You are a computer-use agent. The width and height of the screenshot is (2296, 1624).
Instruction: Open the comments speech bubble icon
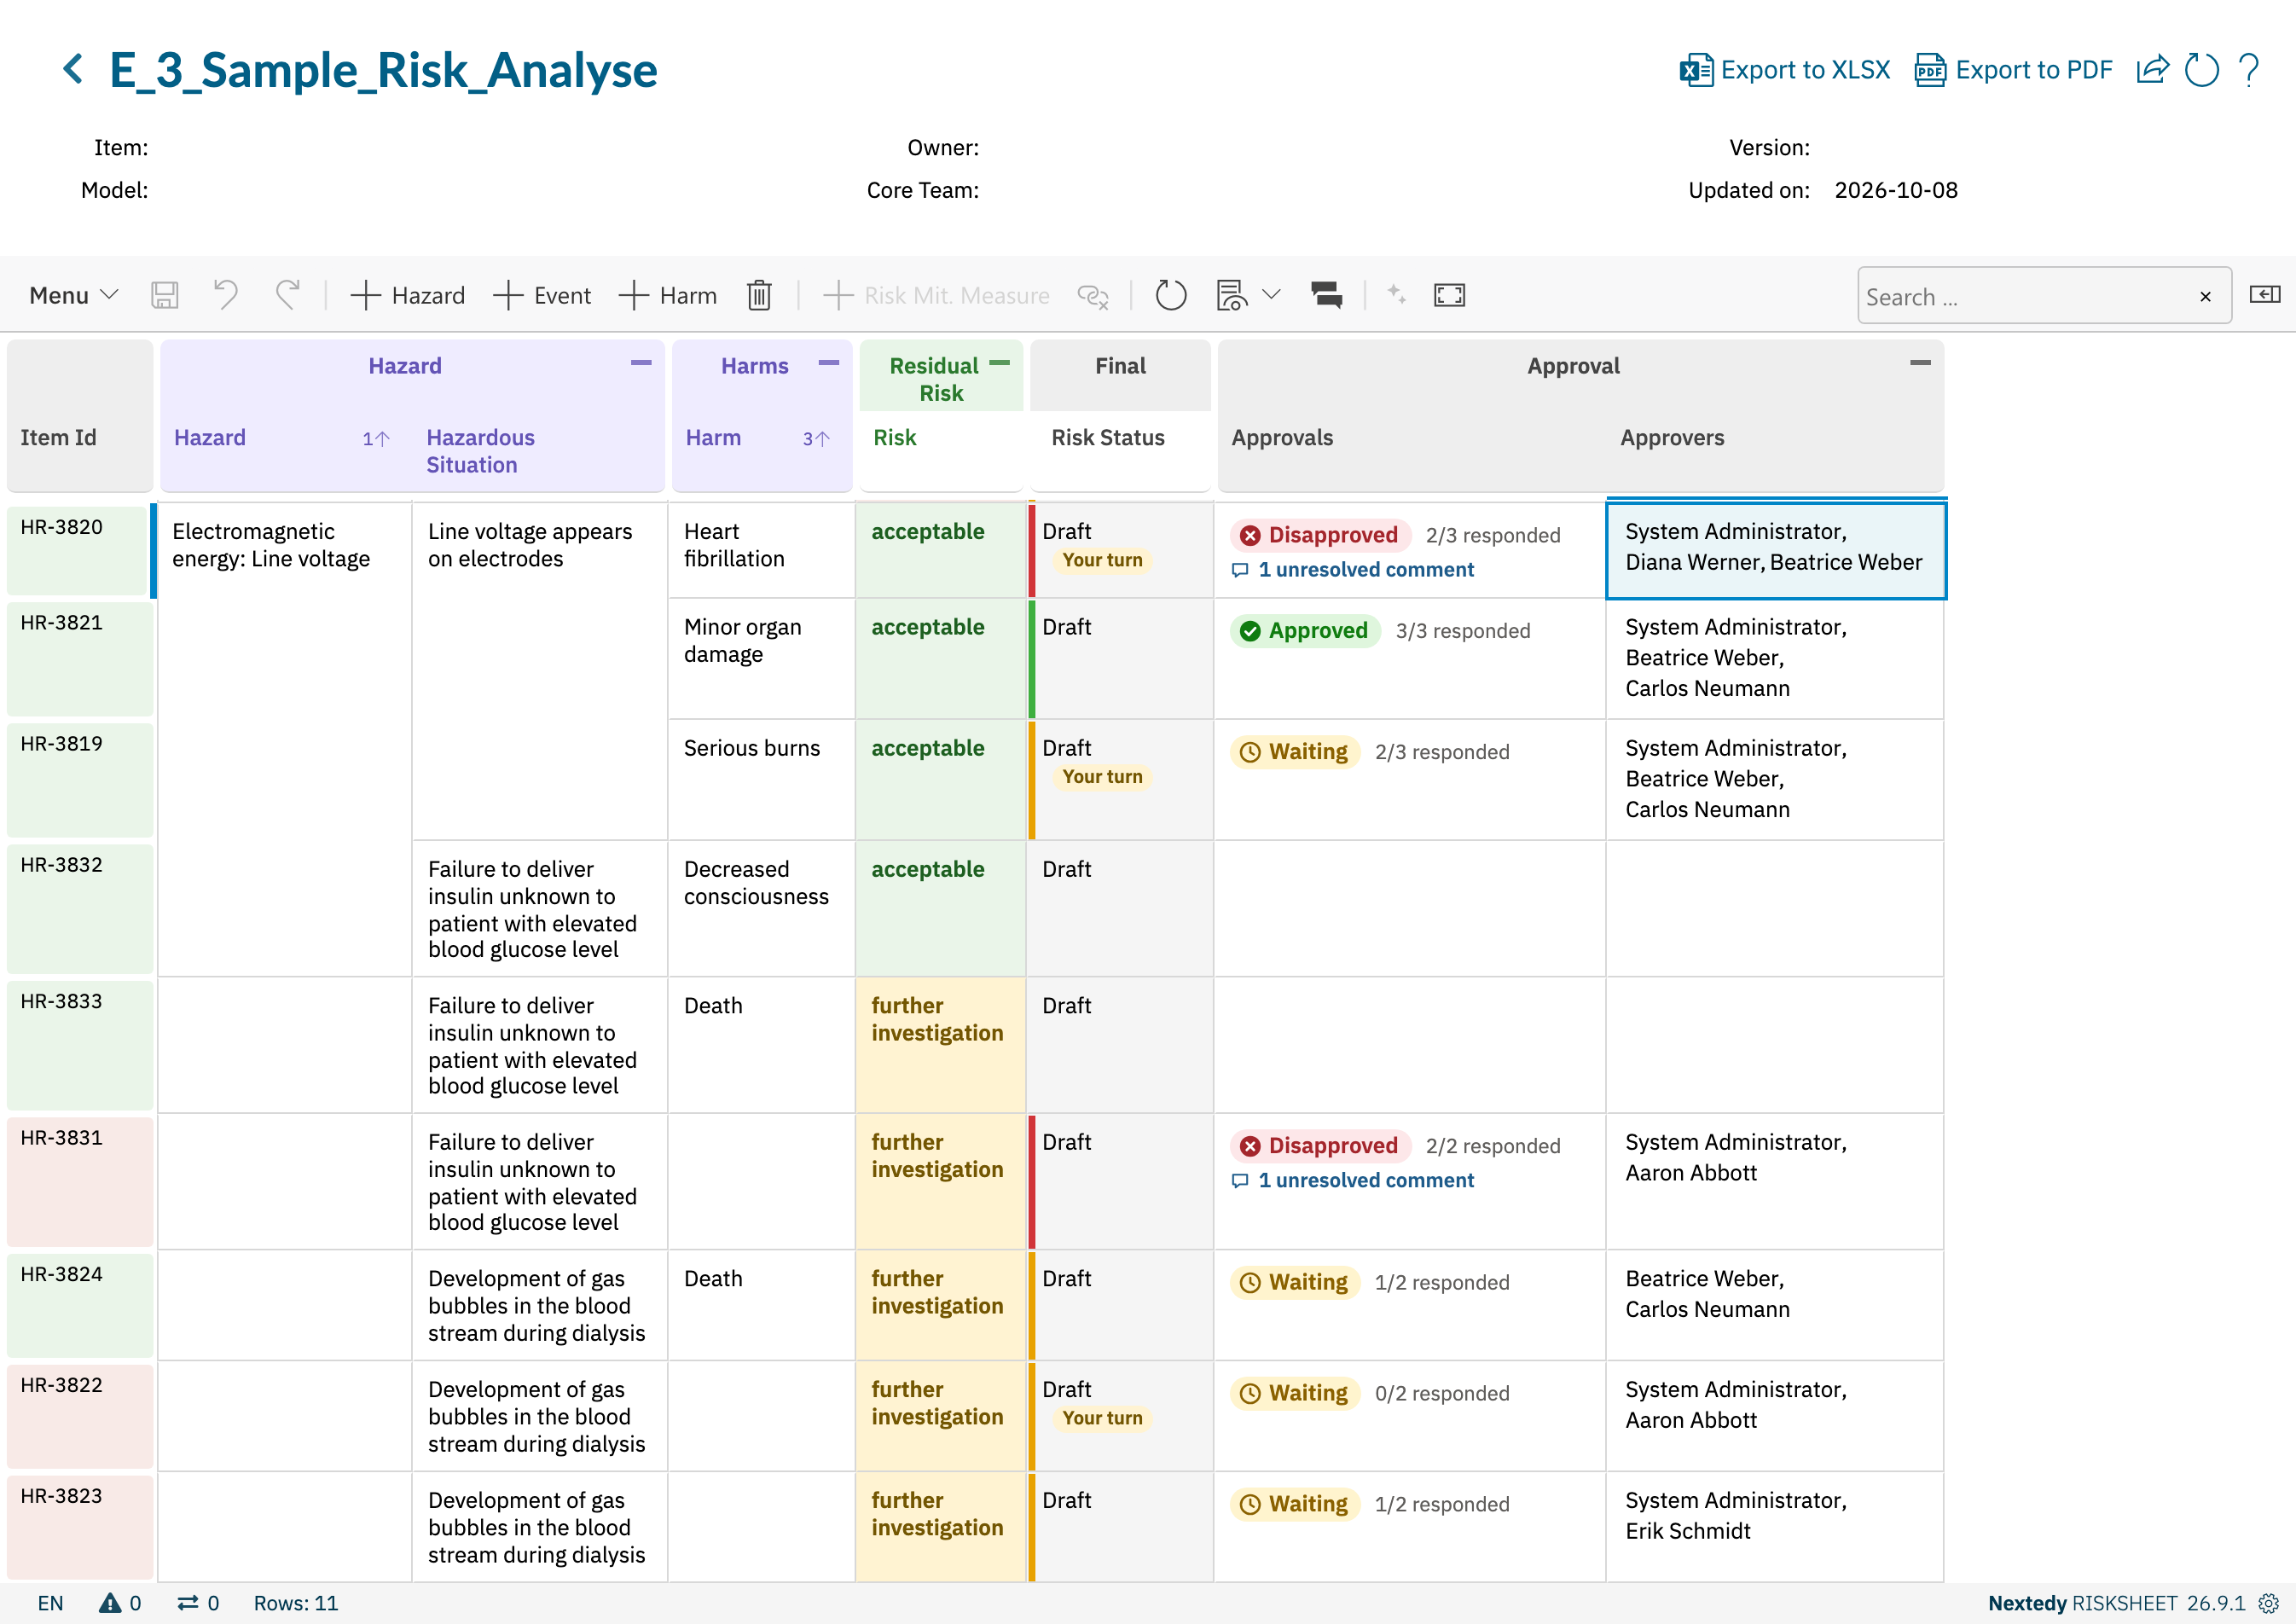pos(1326,295)
